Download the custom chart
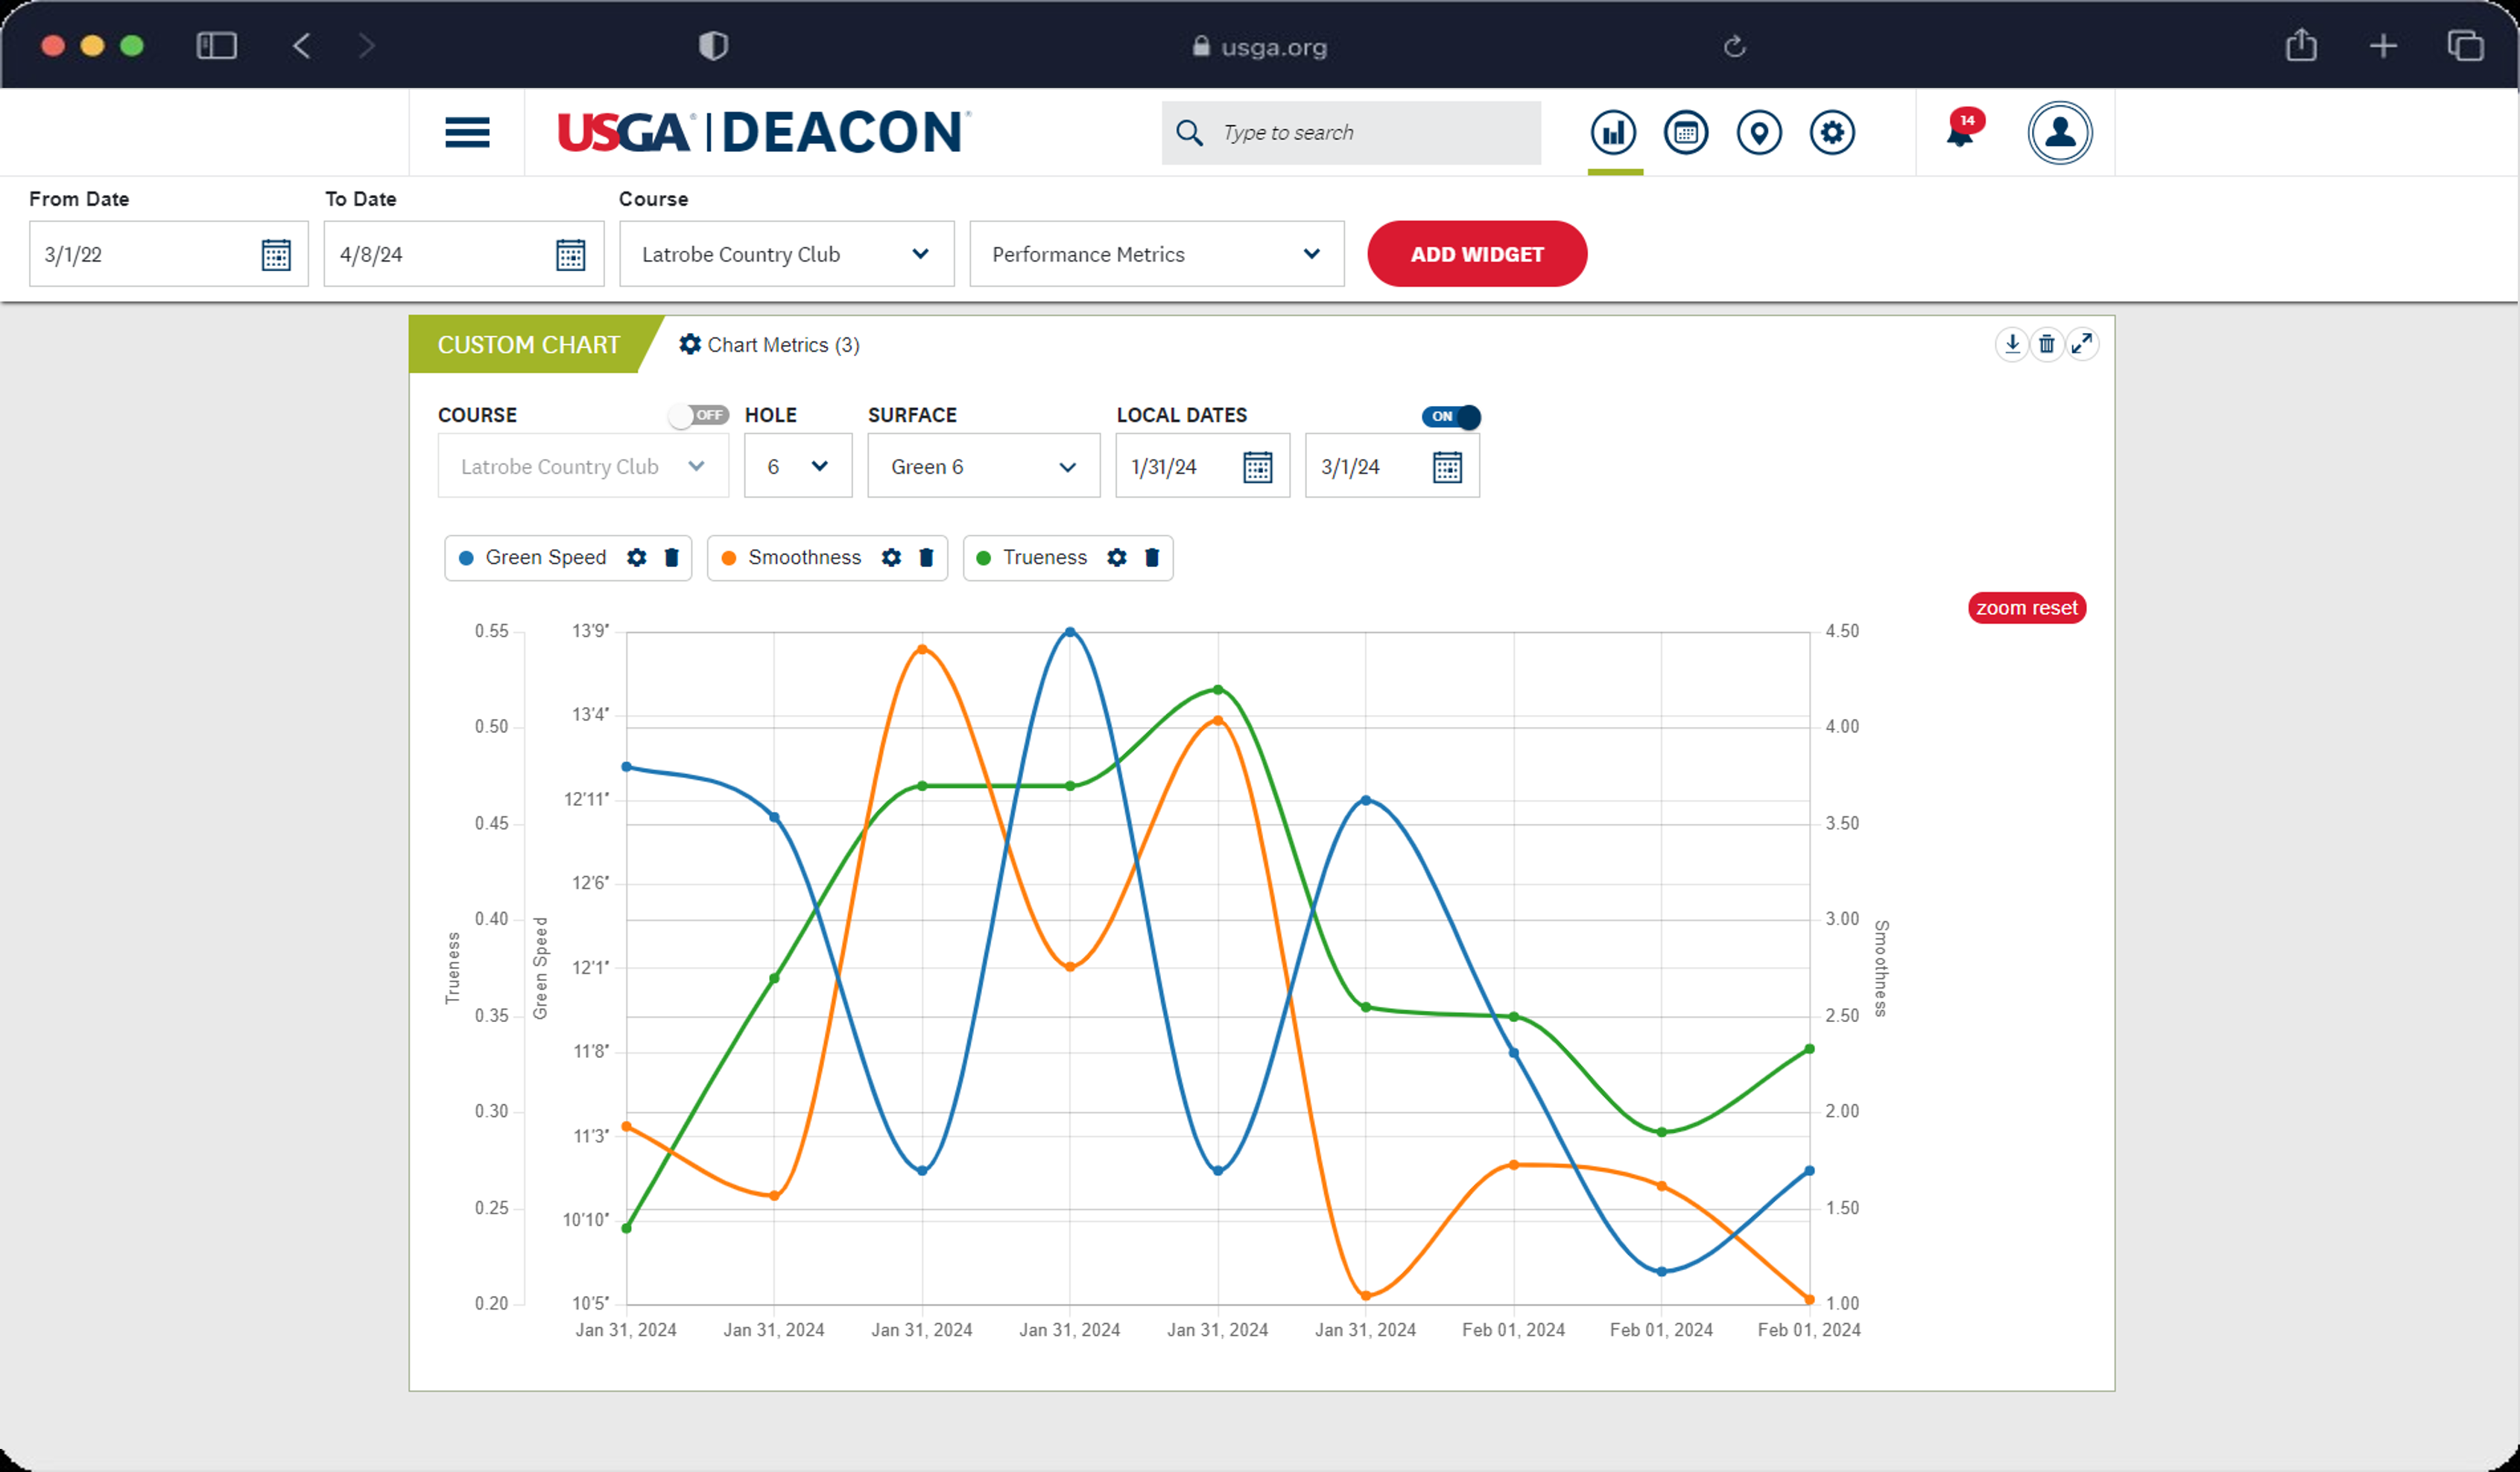The width and height of the screenshot is (2520, 1472). 2012,344
